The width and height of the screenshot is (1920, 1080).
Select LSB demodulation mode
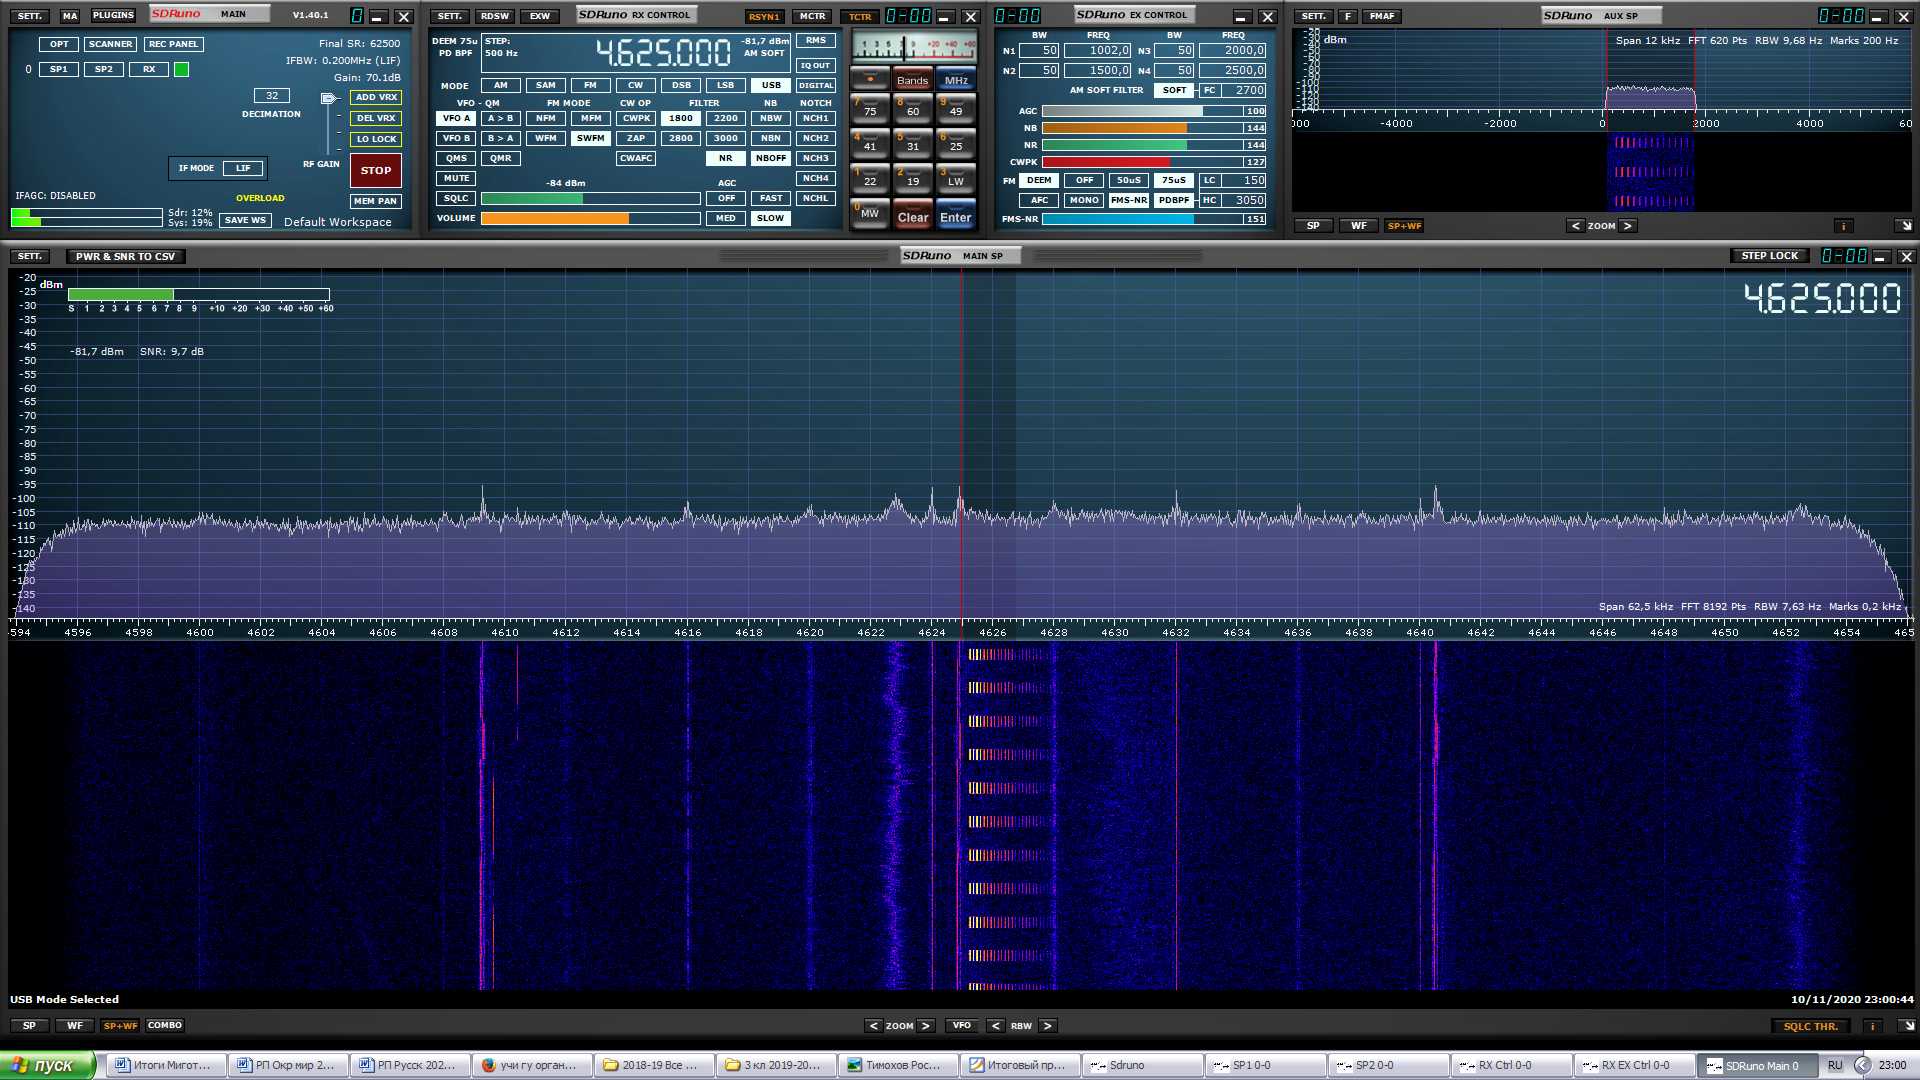(x=726, y=85)
